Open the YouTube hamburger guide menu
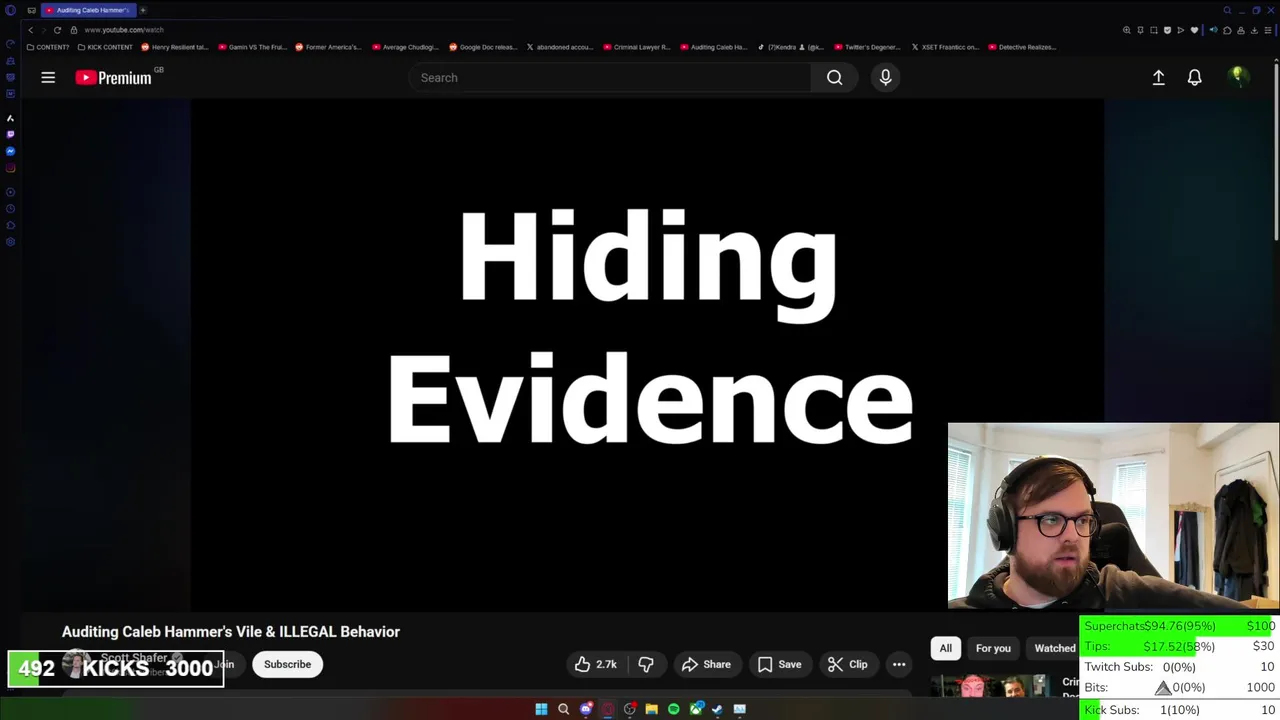 [48, 77]
